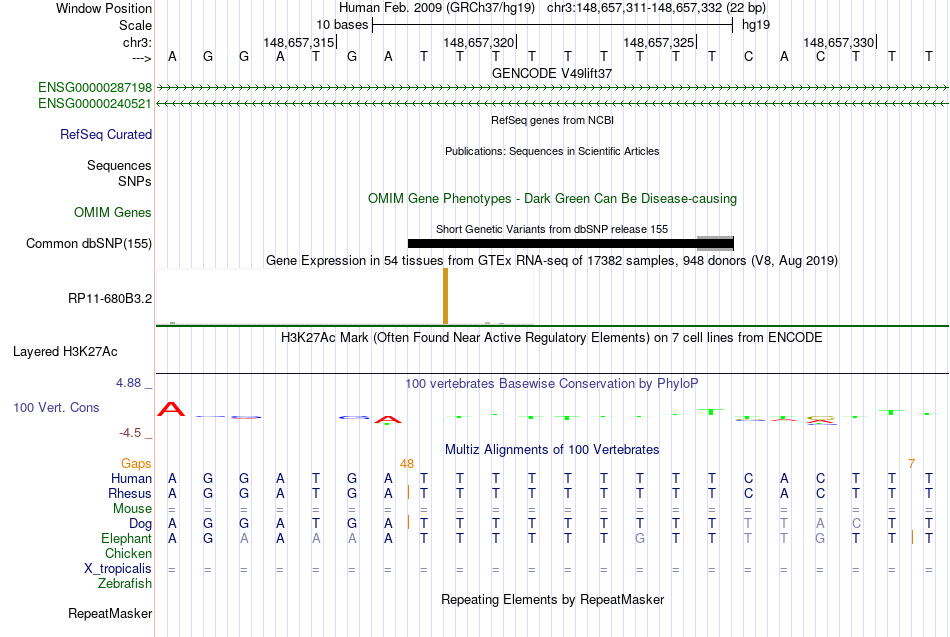The width and height of the screenshot is (950, 637).
Task: Click the orange insertion tick in Rhesus row
Action: pos(408,492)
